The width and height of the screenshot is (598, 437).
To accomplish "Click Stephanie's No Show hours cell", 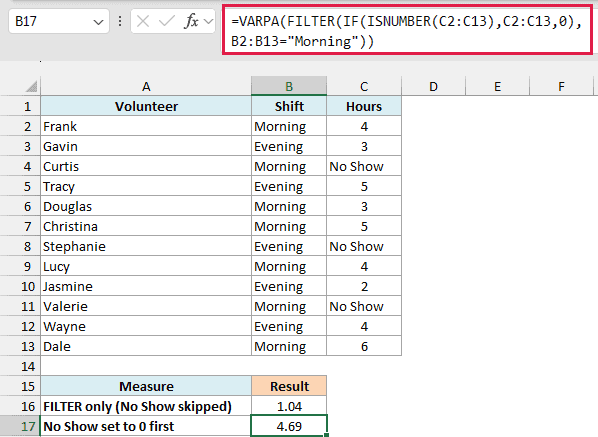I will click(x=364, y=246).
